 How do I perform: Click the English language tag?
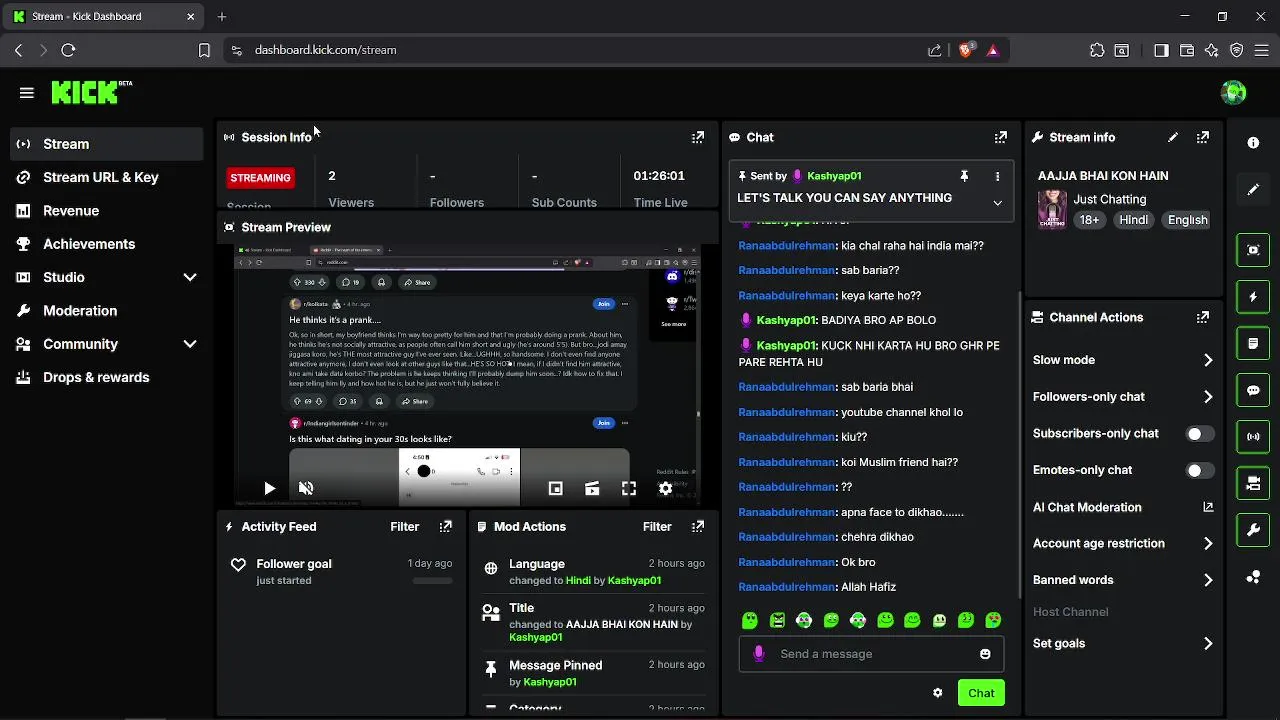tap(1188, 220)
